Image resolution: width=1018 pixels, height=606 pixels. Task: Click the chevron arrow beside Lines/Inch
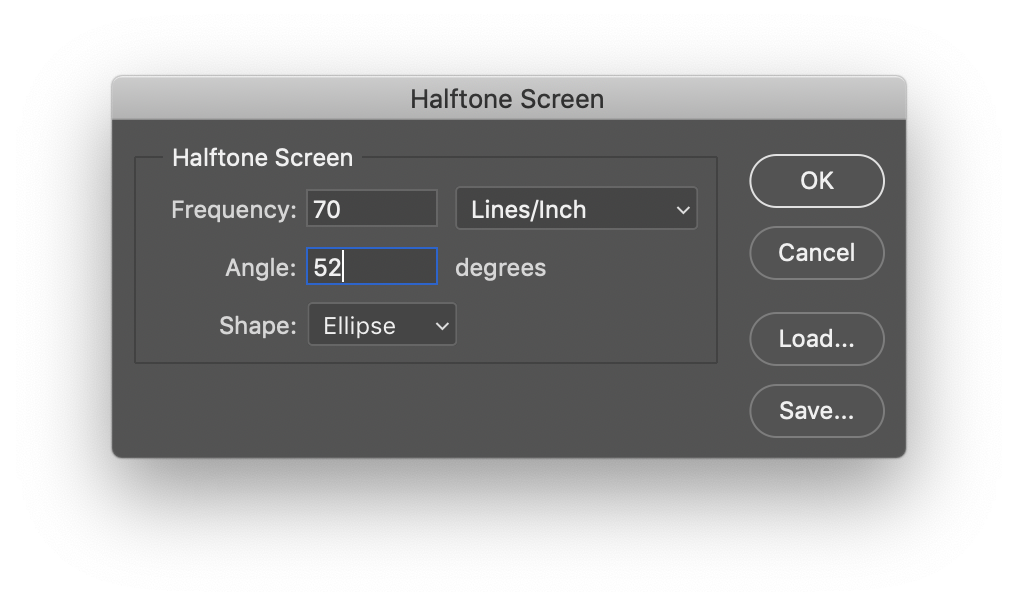[x=683, y=210]
